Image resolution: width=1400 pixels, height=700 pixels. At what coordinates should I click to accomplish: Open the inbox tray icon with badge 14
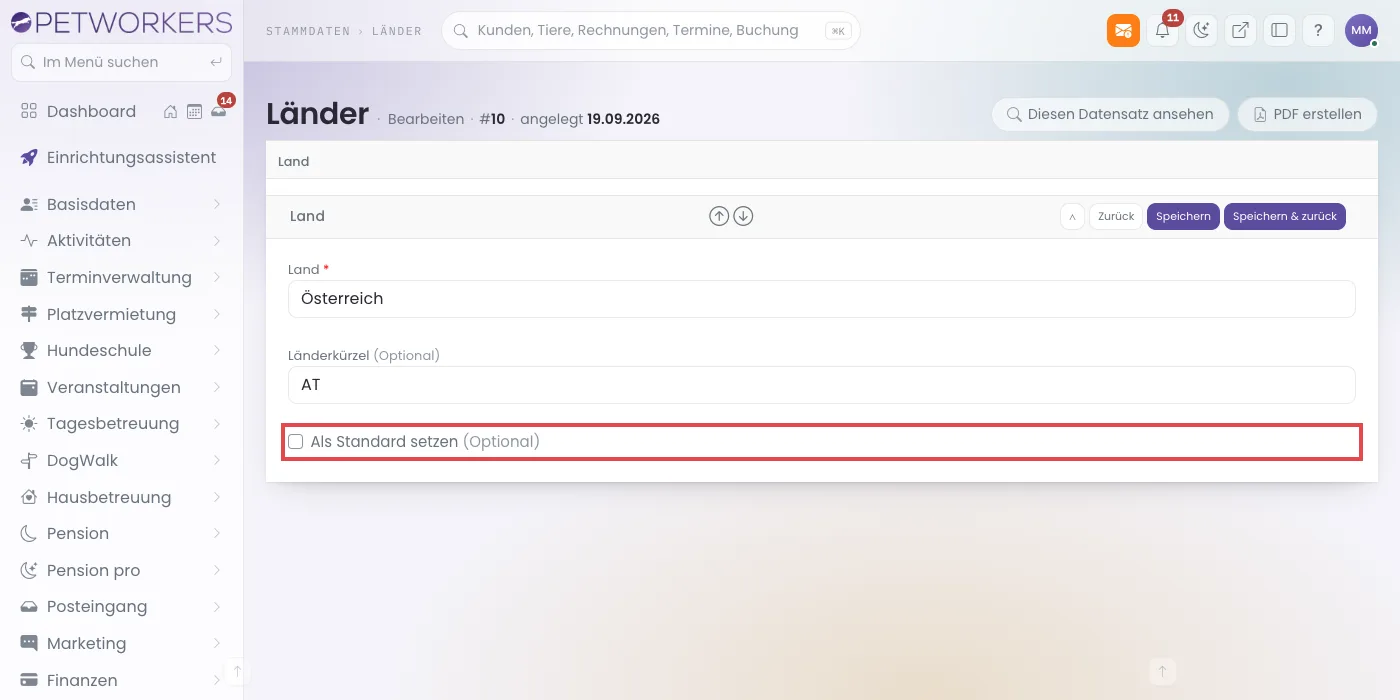tap(219, 111)
